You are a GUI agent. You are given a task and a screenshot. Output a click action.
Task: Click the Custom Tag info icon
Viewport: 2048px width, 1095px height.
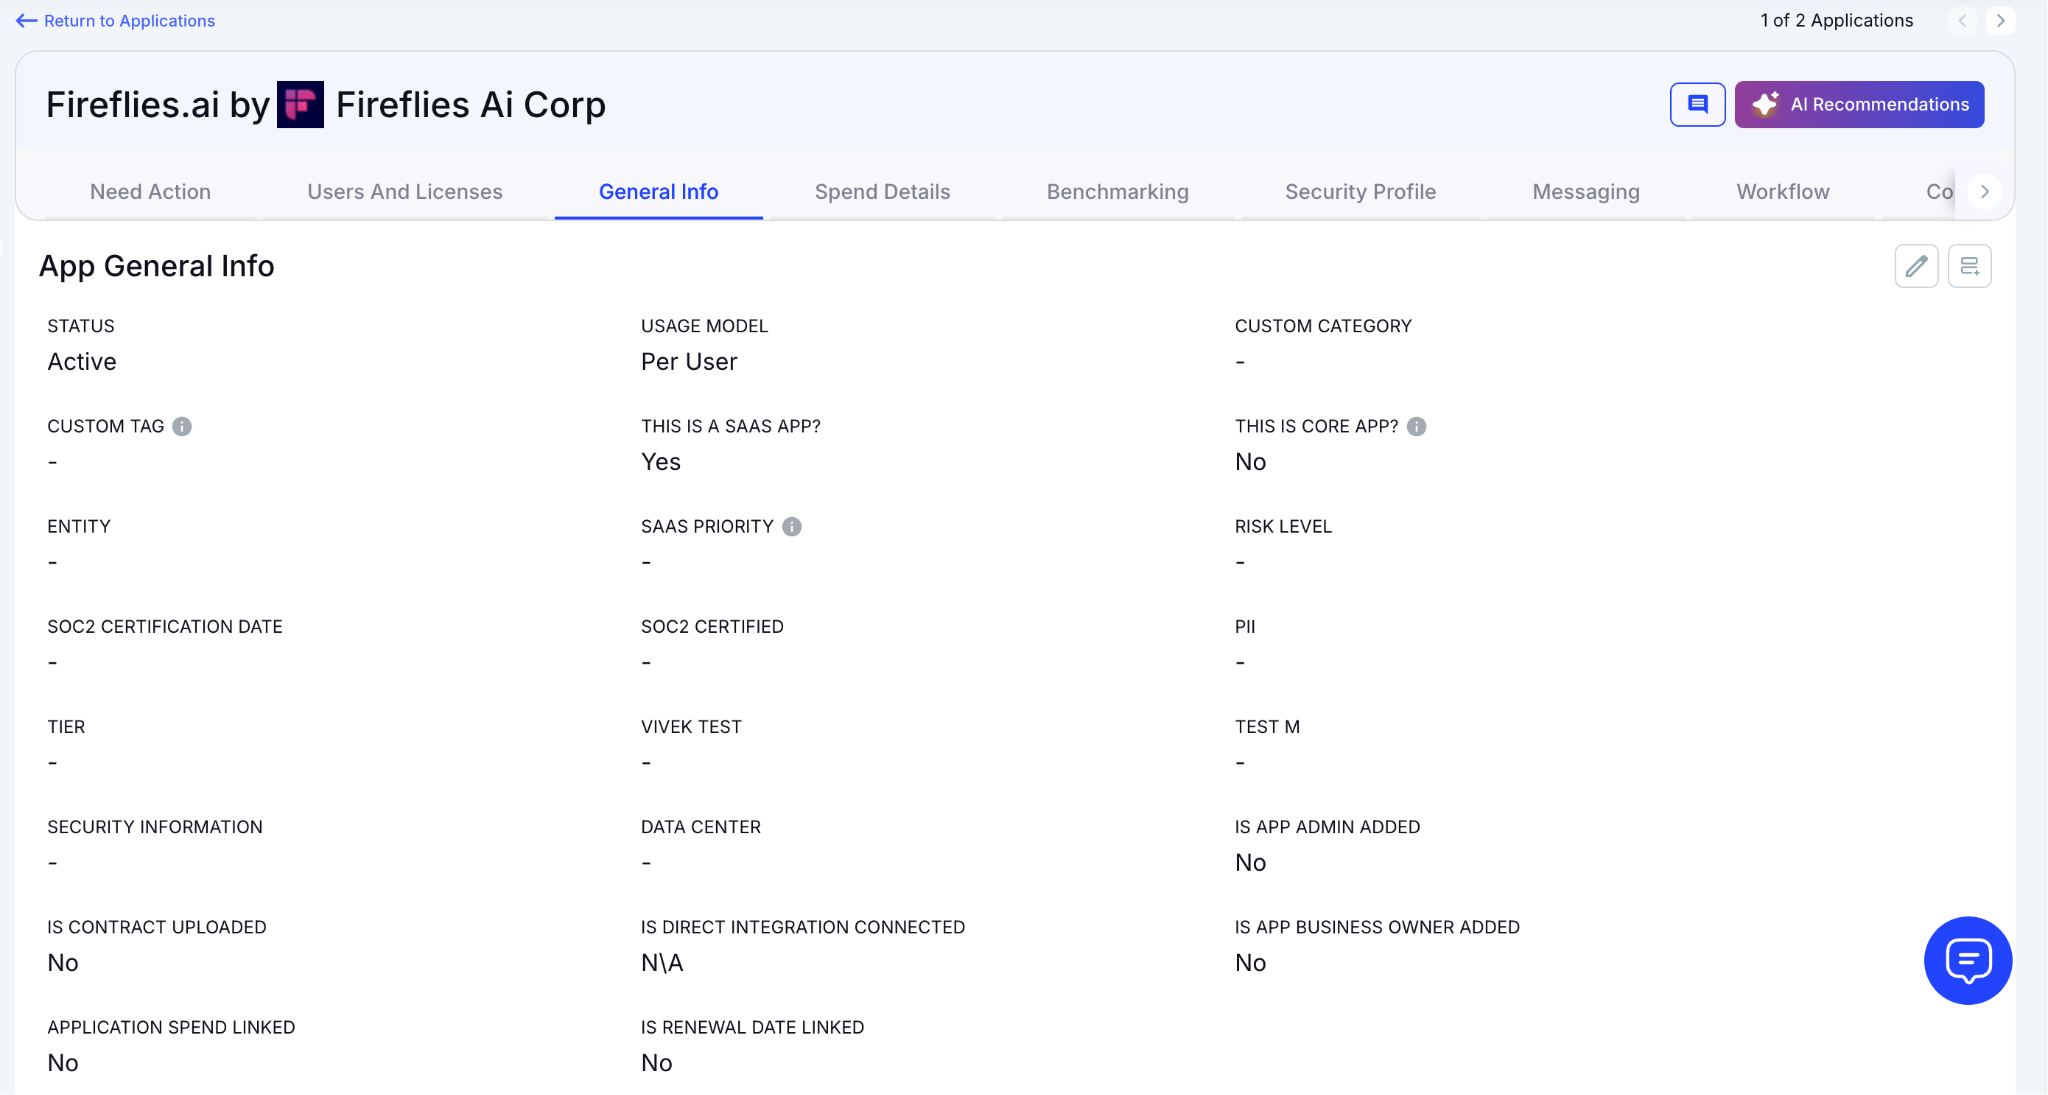[182, 426]
